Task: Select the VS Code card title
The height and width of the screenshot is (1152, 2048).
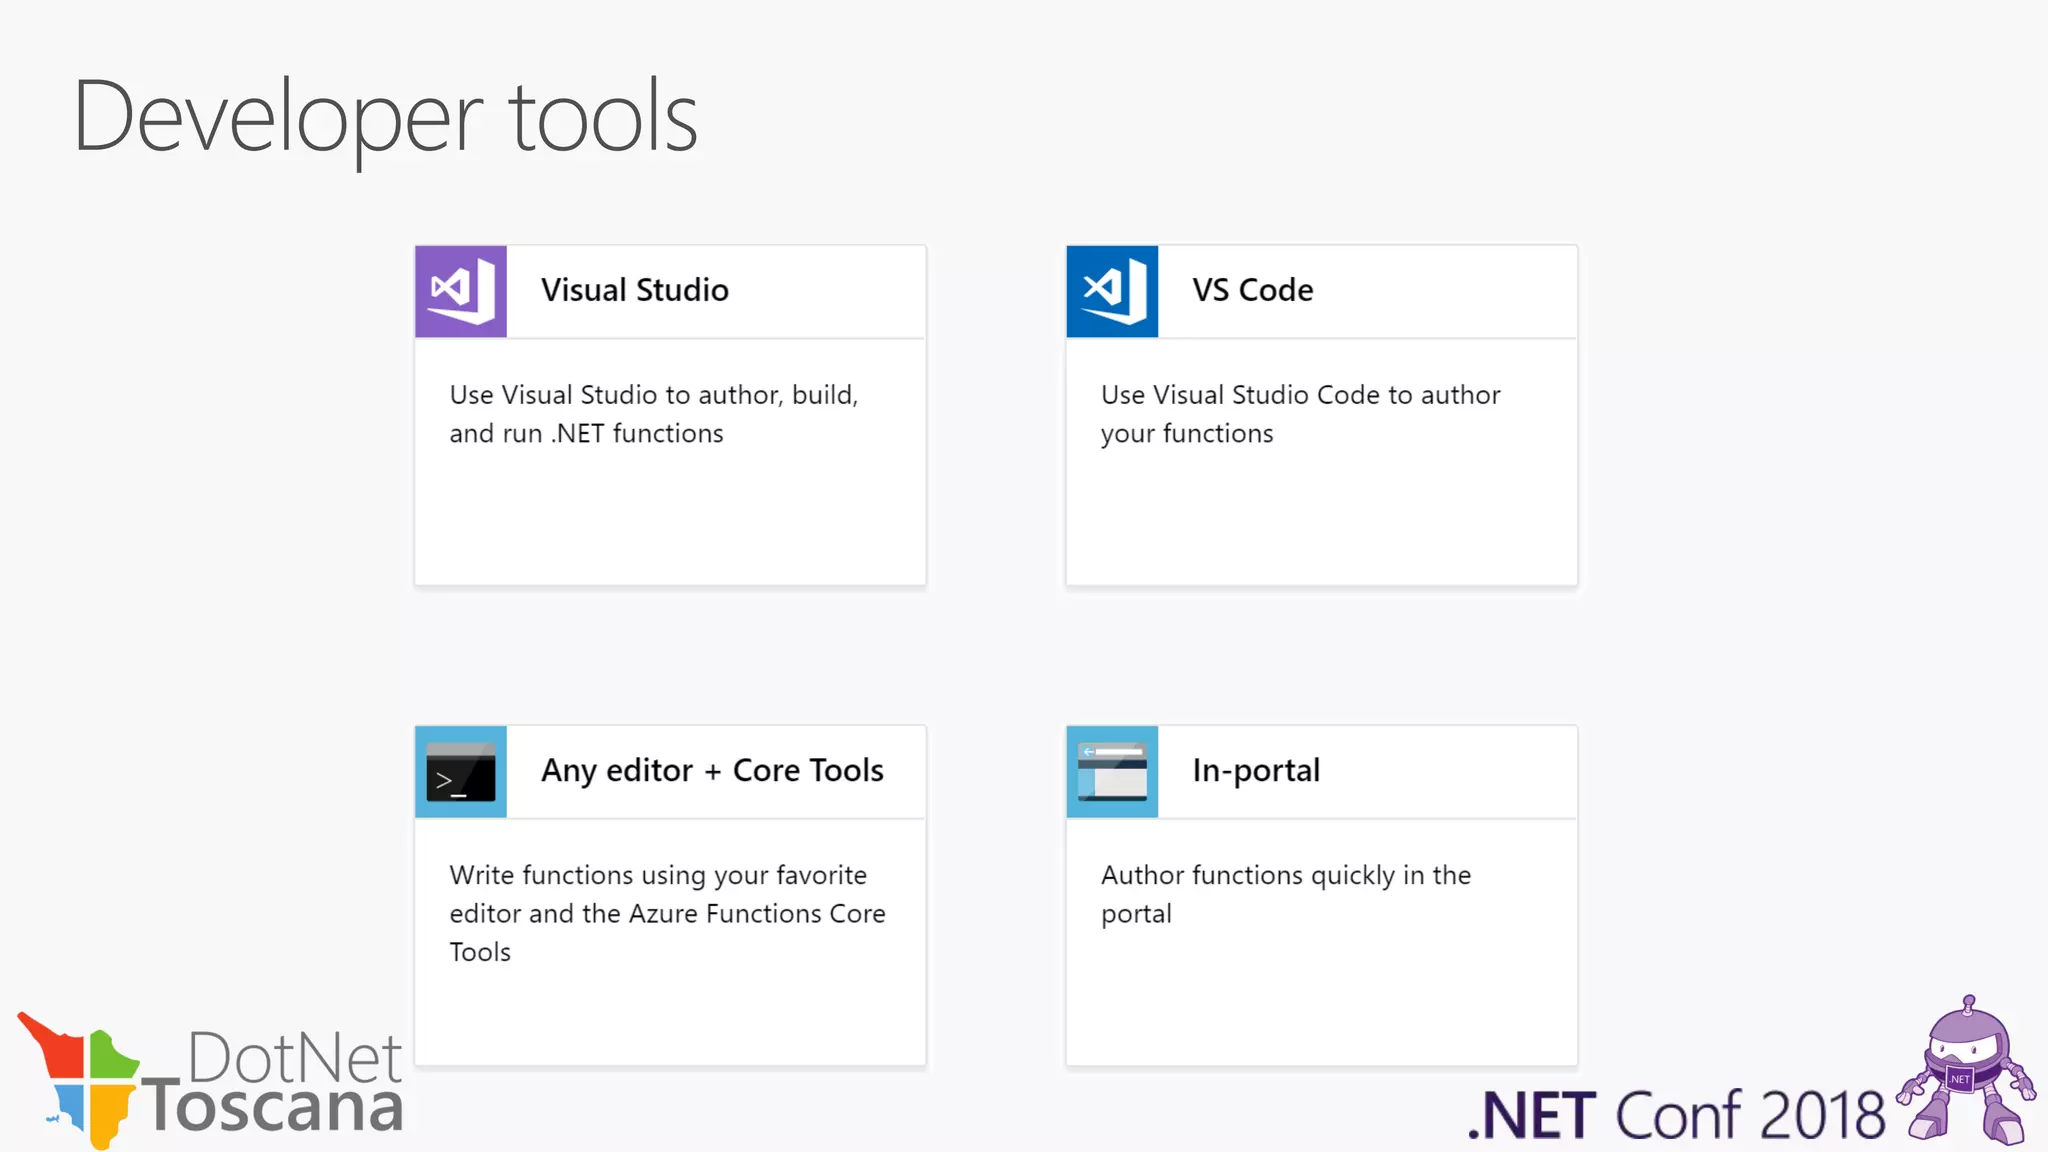Action: pyautogui.click(x=1252, y=290)
